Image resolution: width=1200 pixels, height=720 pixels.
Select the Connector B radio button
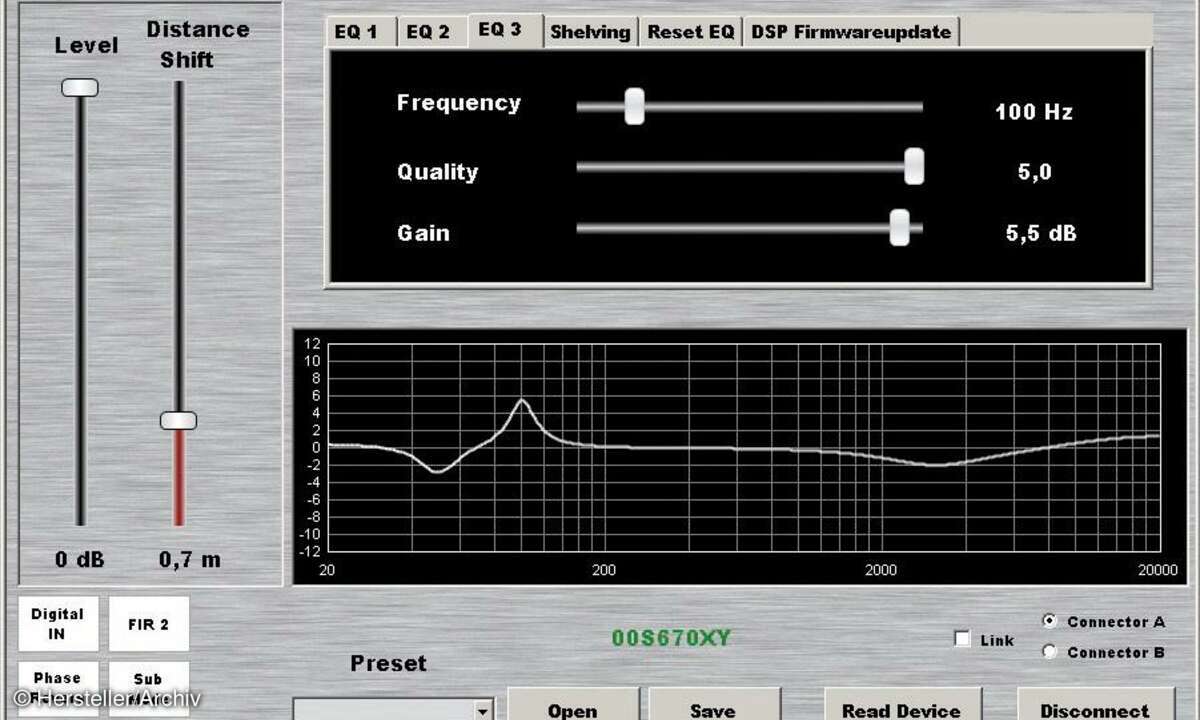pyautogui.click(x=1049, y=652)
